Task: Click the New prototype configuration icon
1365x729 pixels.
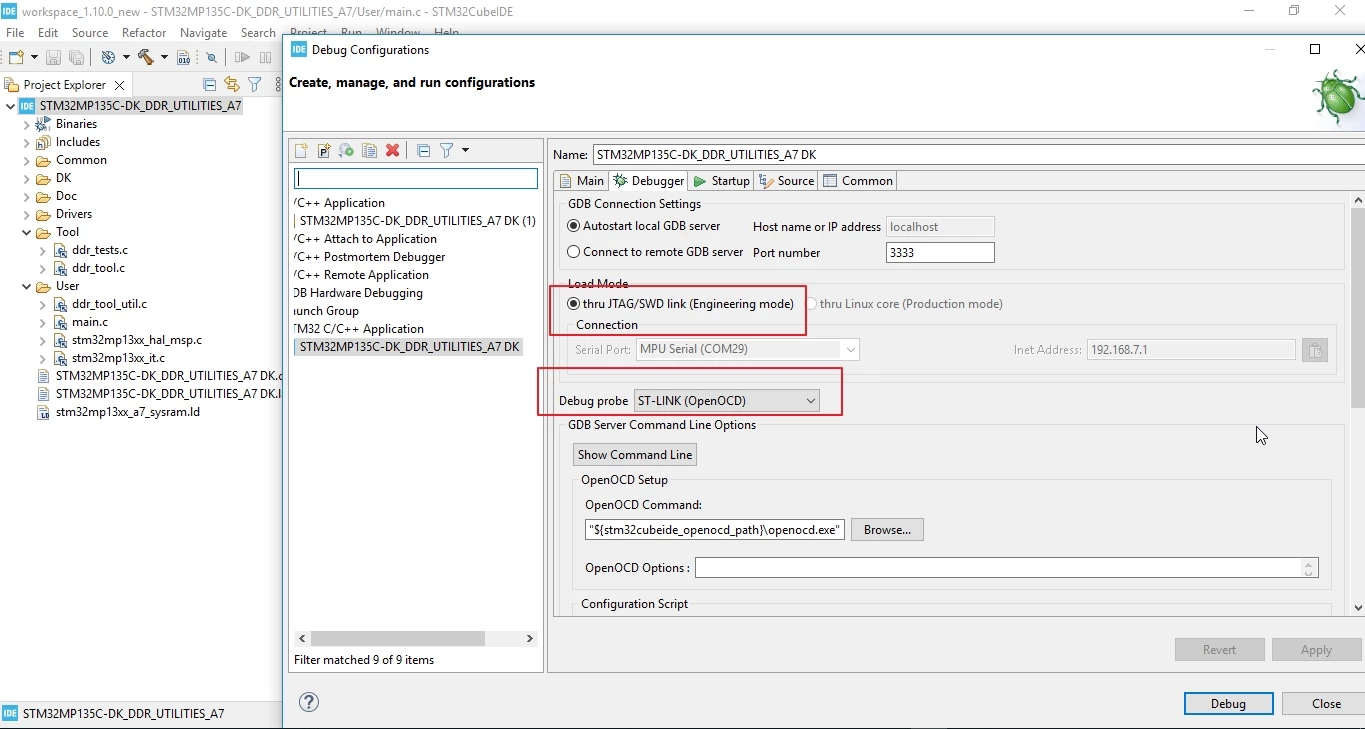Action: tap(324, 151)
